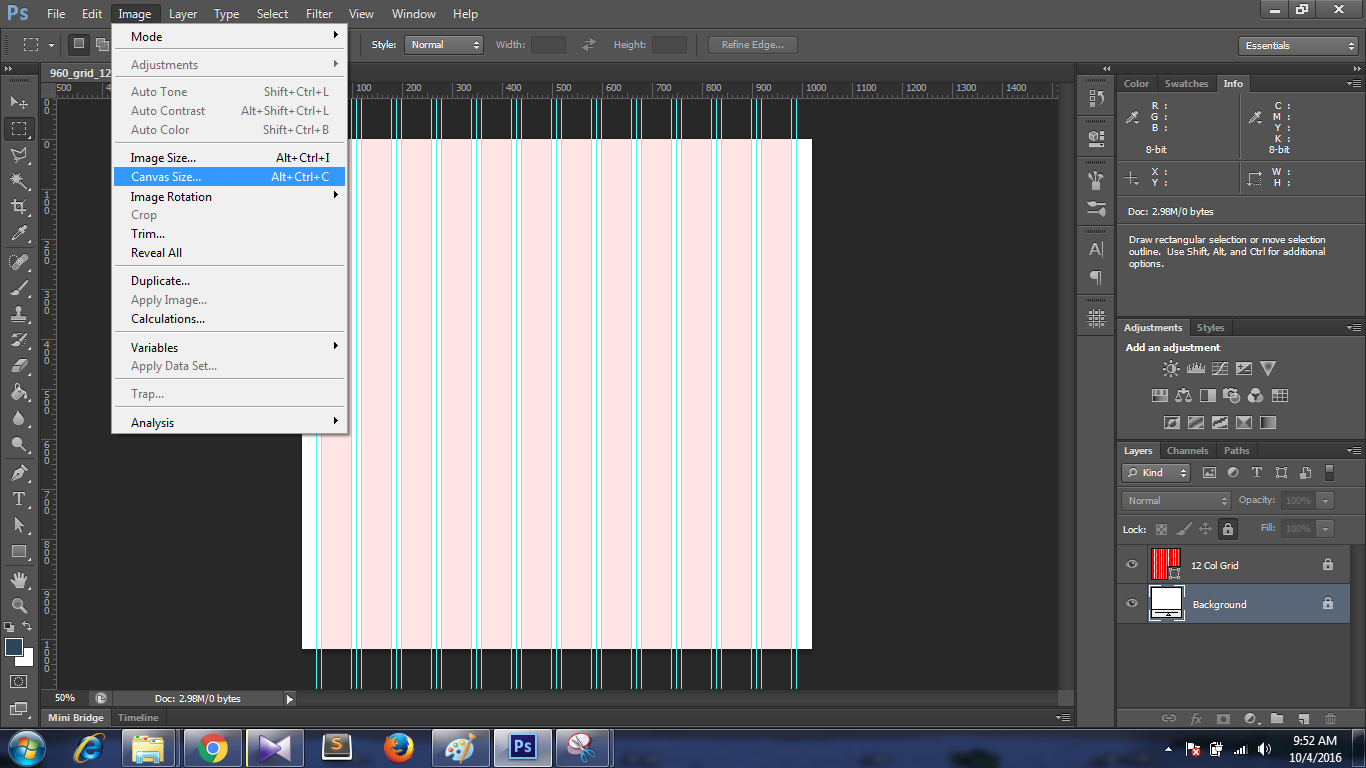Unlock the Background layer padlock
Viewport: 1366px width, 768px height.
click(1328, 604)
